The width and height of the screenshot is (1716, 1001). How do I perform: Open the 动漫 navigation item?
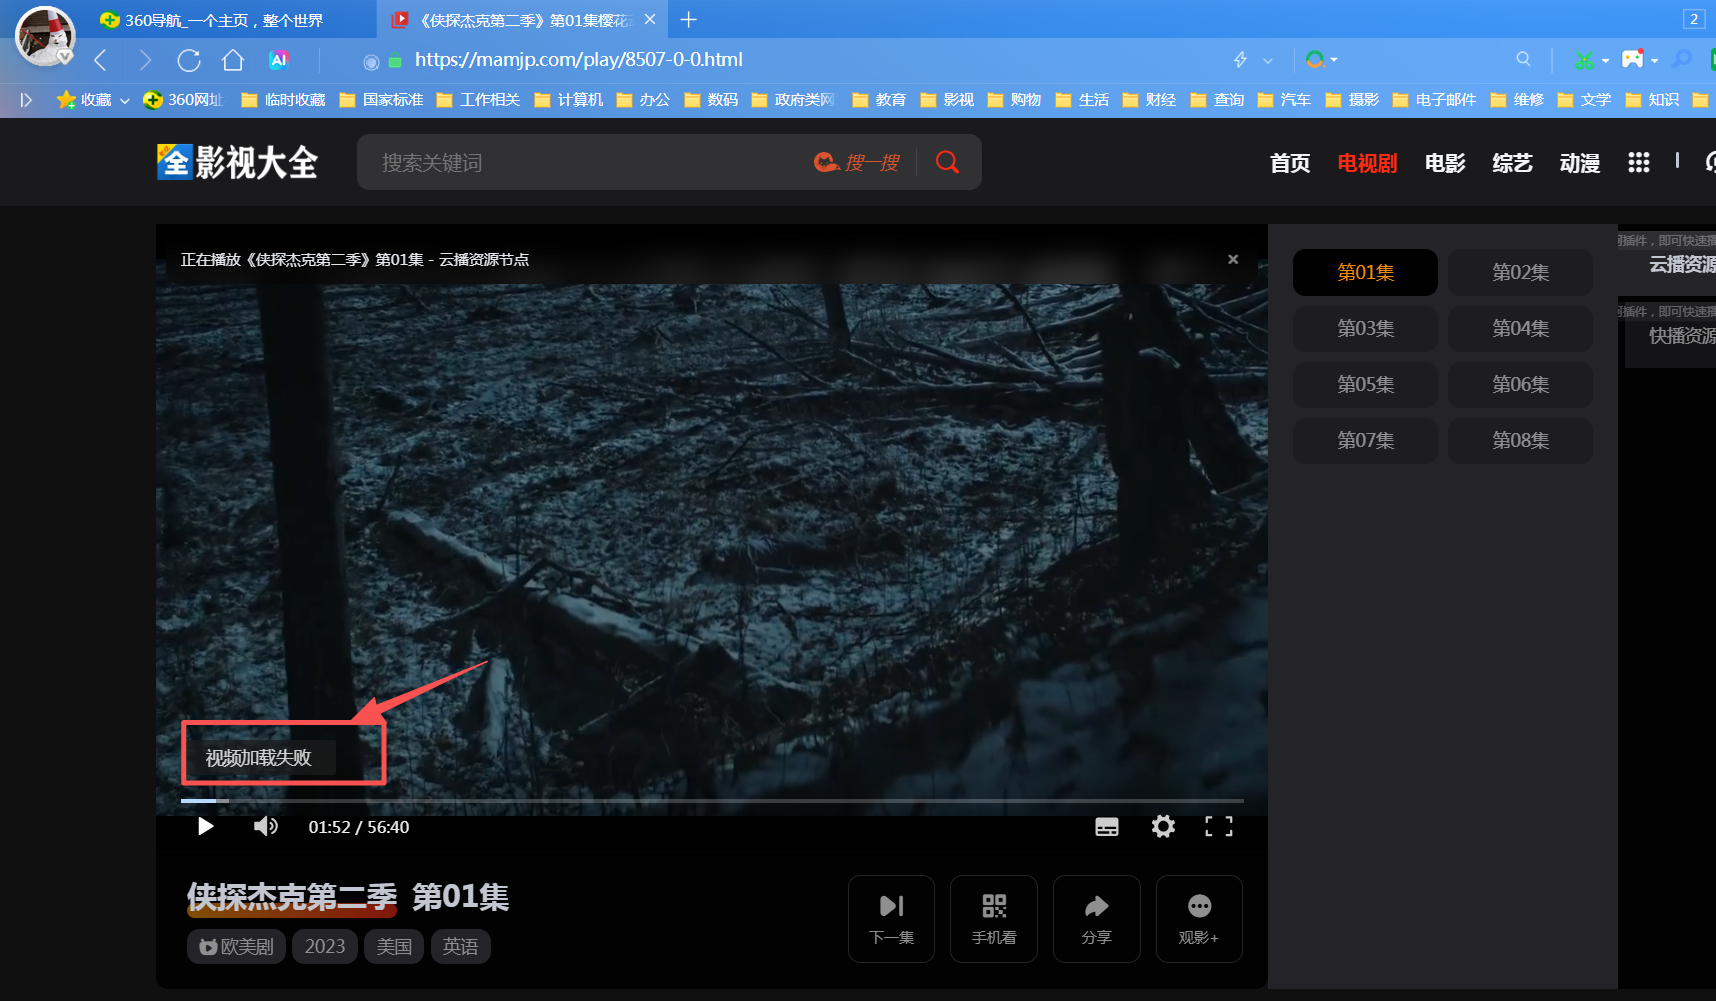1580,163
